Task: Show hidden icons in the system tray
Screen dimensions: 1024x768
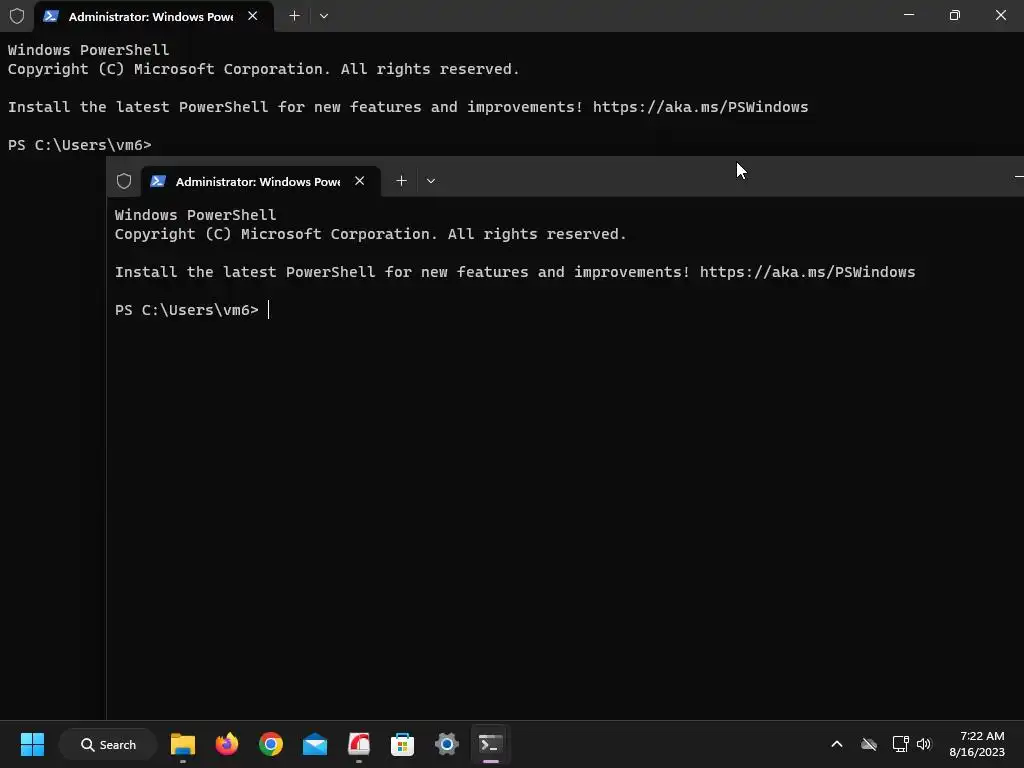Action: click(837, 744)
